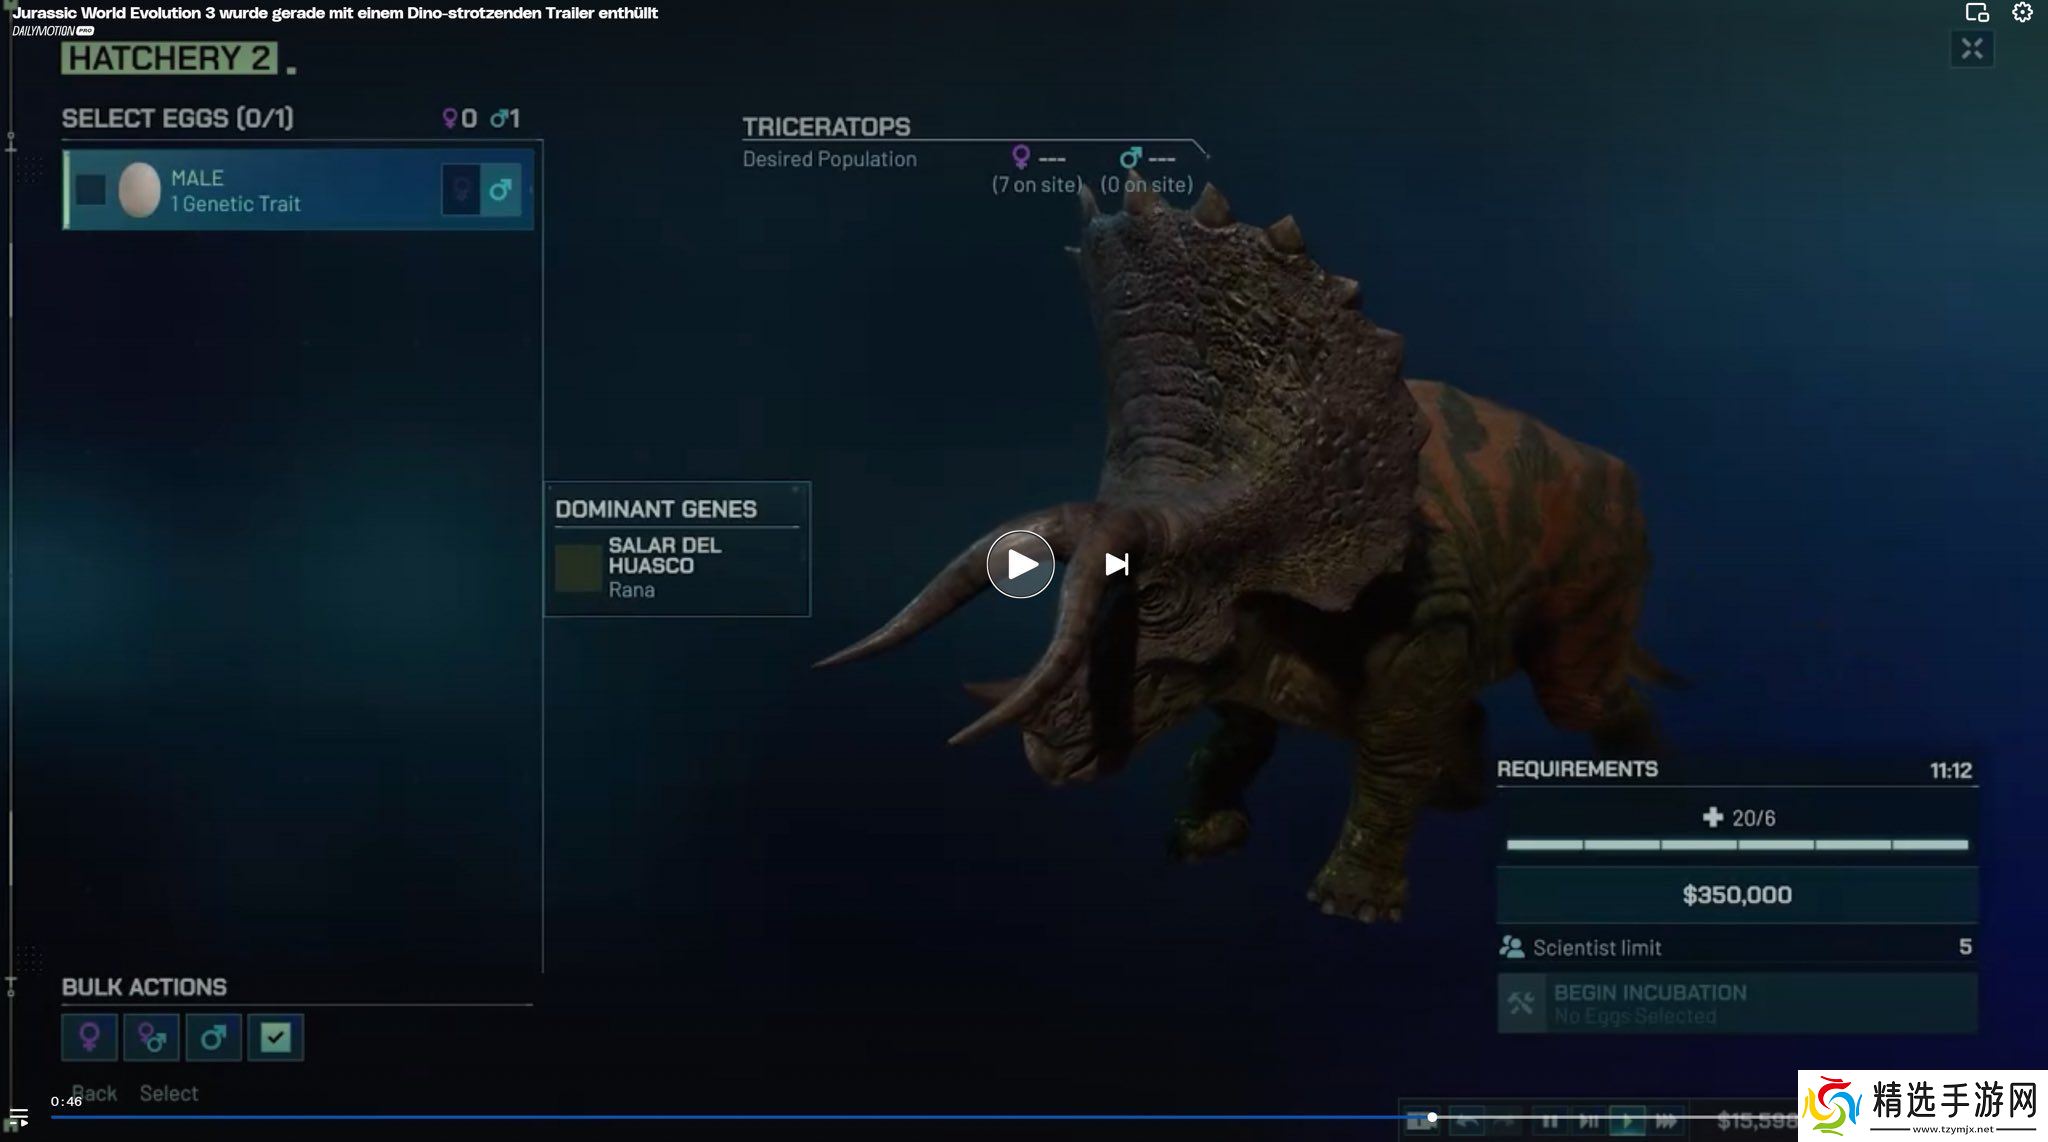
Task: Click the bulk mixed gender icon
Action: (151, 1037)
